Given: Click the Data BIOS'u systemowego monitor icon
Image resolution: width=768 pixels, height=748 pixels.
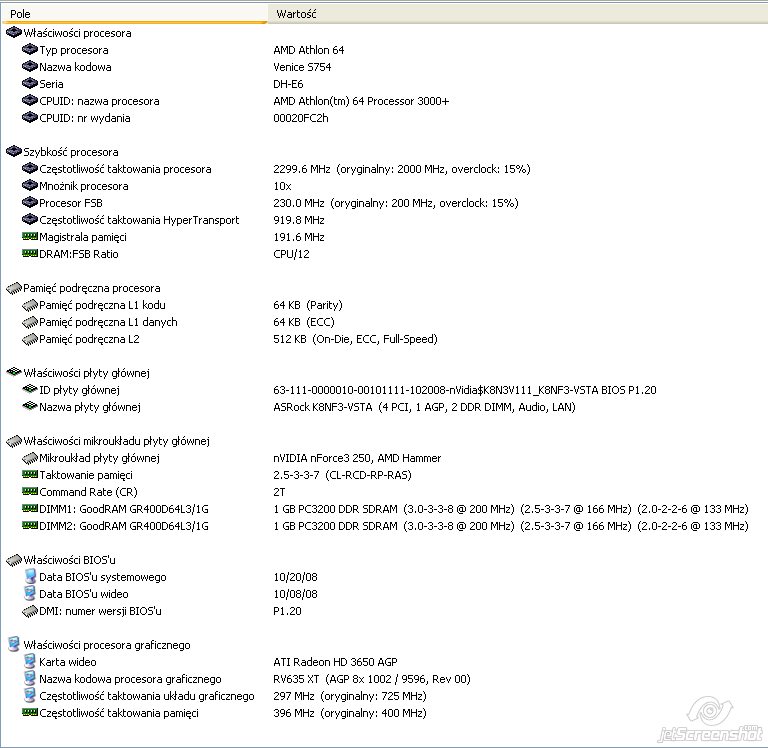Looking at the screenshot, I should click(x=30, y=577).
